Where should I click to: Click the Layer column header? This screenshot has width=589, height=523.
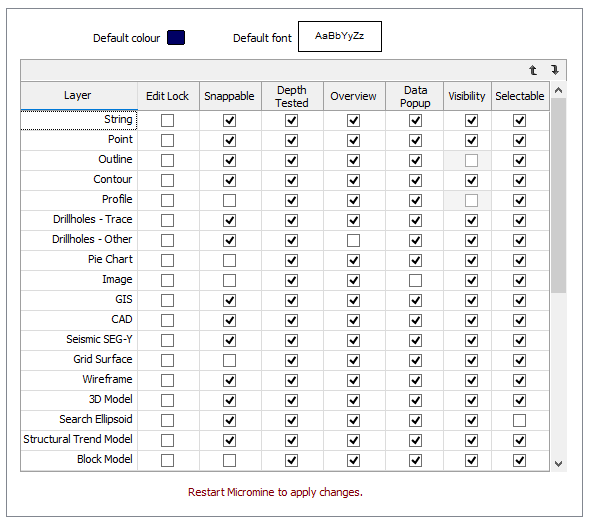coord(79,96)
